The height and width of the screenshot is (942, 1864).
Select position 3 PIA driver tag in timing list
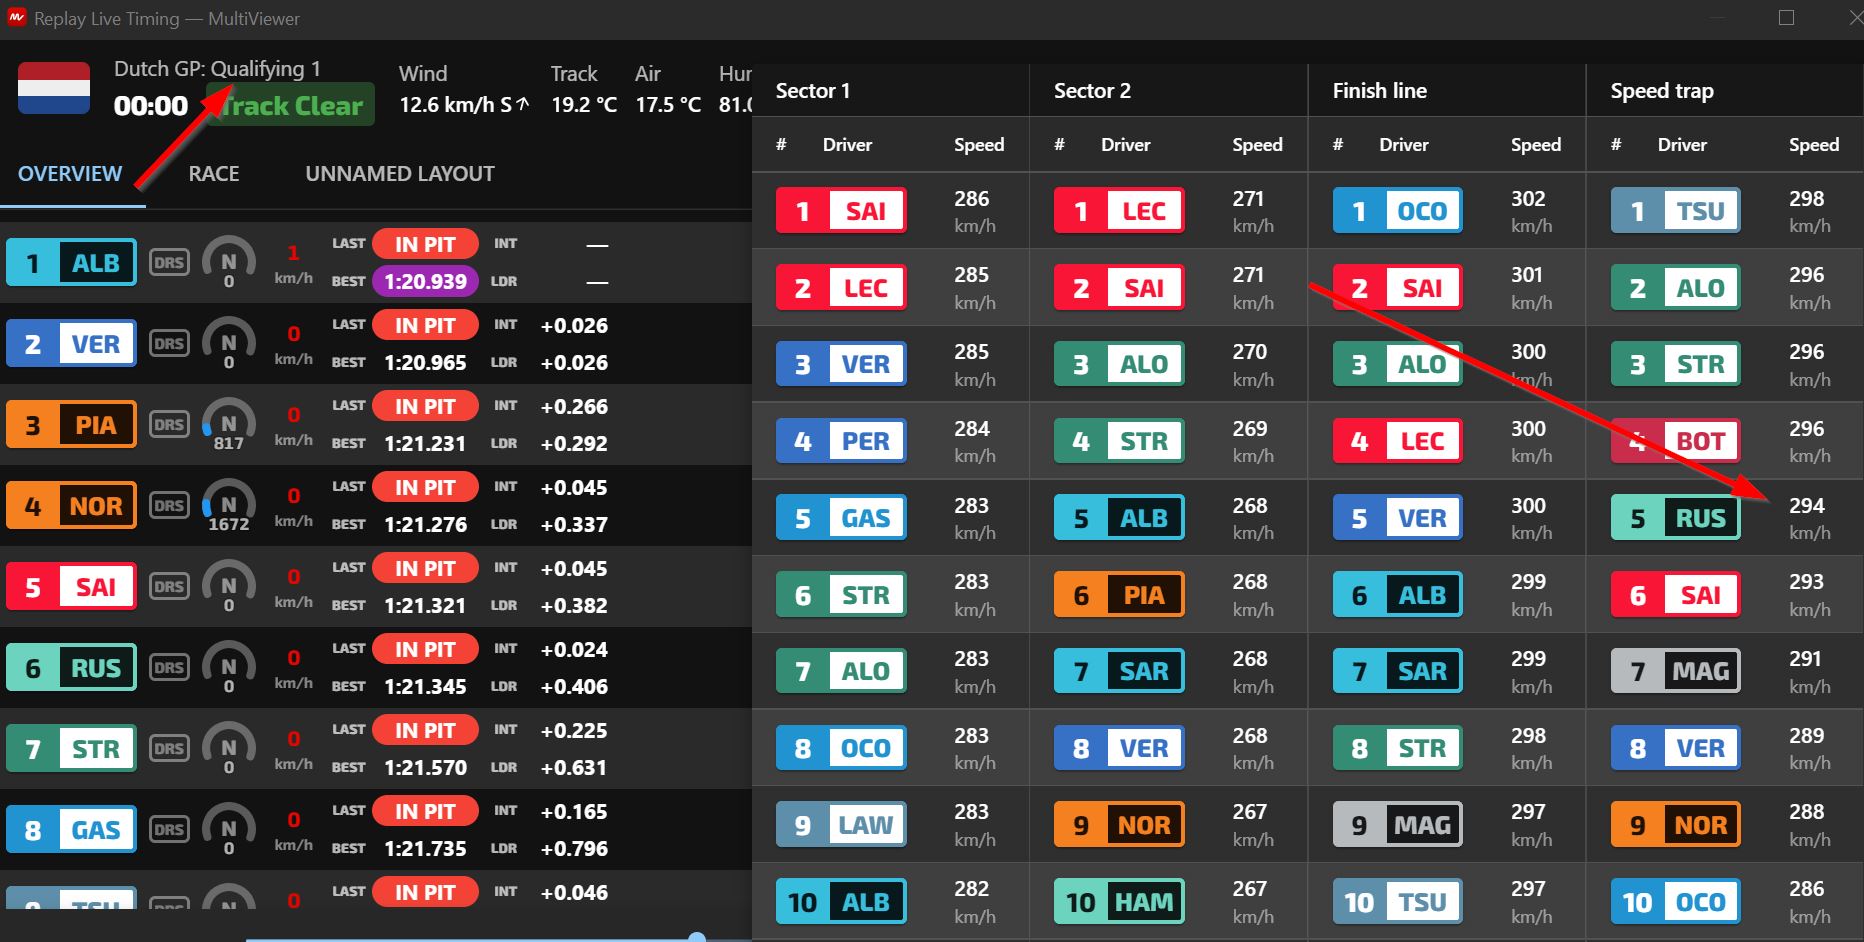pyautogui.click(x=71, y=425)
